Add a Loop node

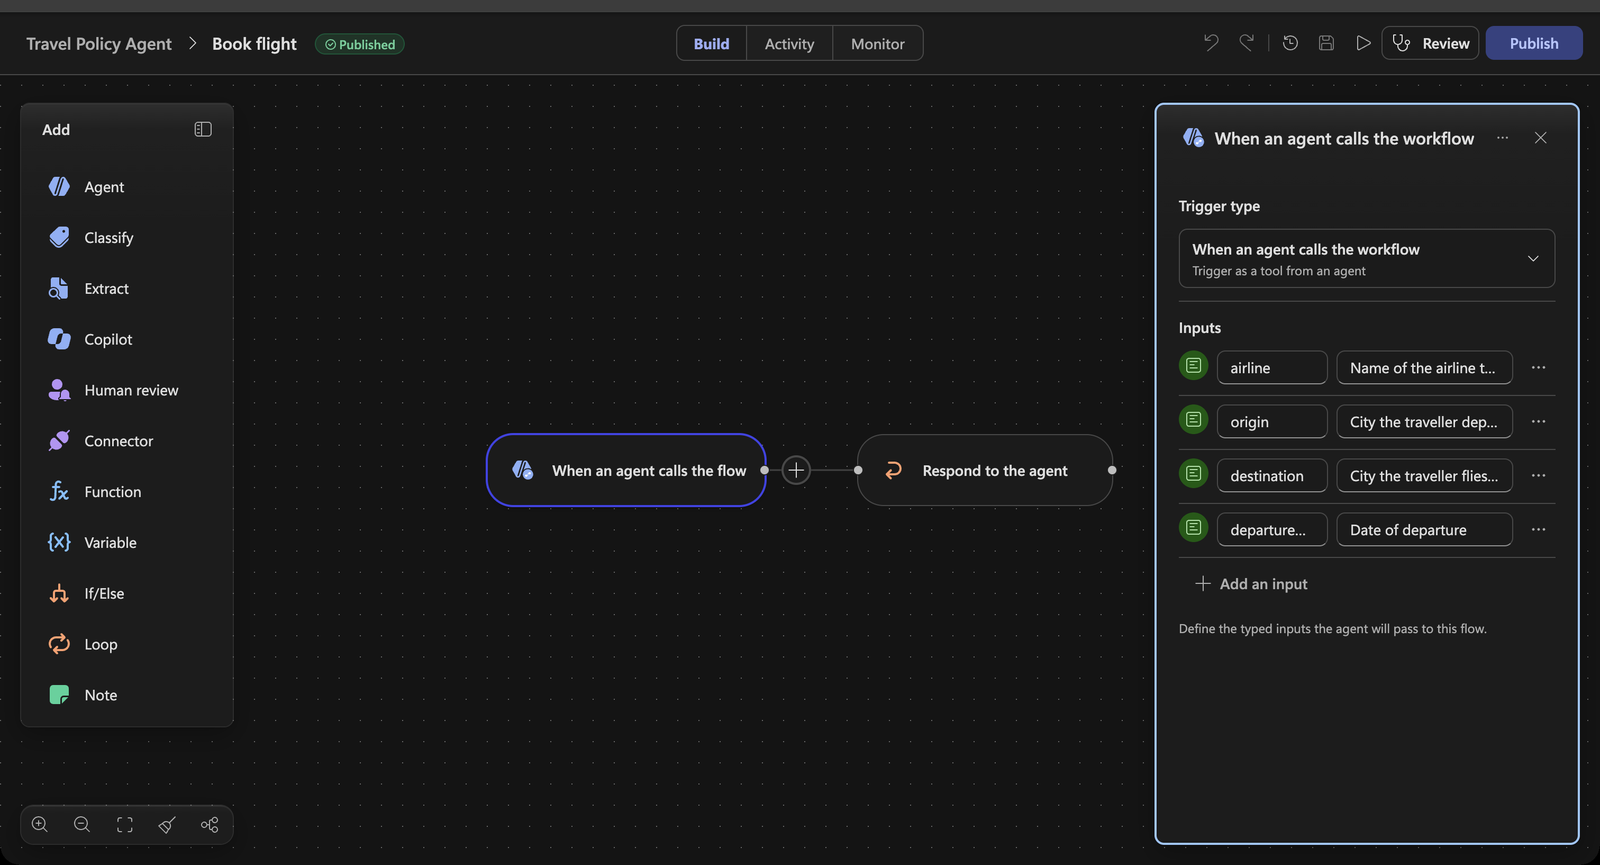click(x=100, y=645)
